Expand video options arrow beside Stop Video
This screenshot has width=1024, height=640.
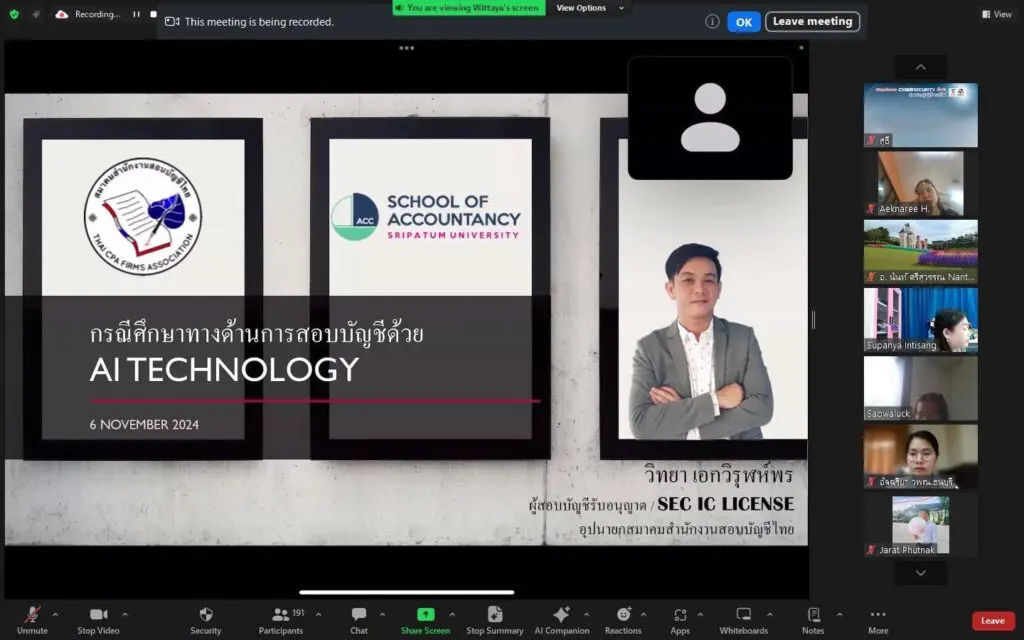click(x=125, y=615)
